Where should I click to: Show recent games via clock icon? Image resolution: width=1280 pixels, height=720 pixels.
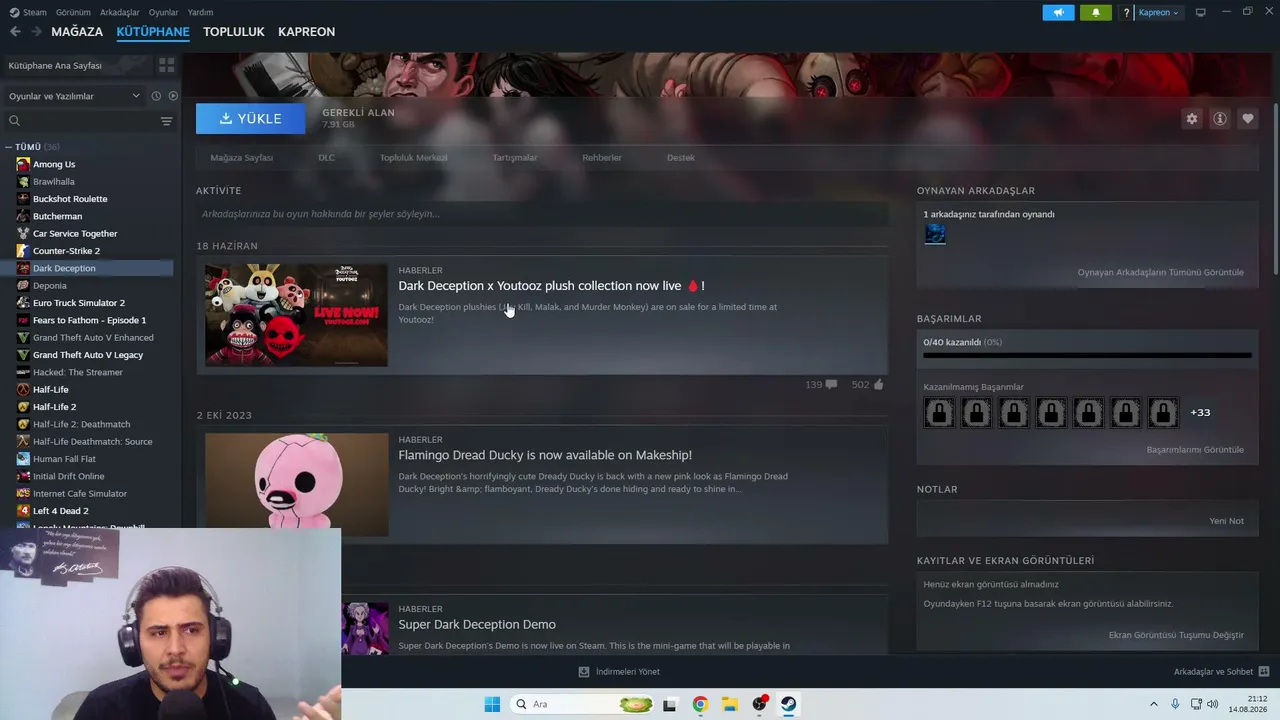click(x=156, y=96)
